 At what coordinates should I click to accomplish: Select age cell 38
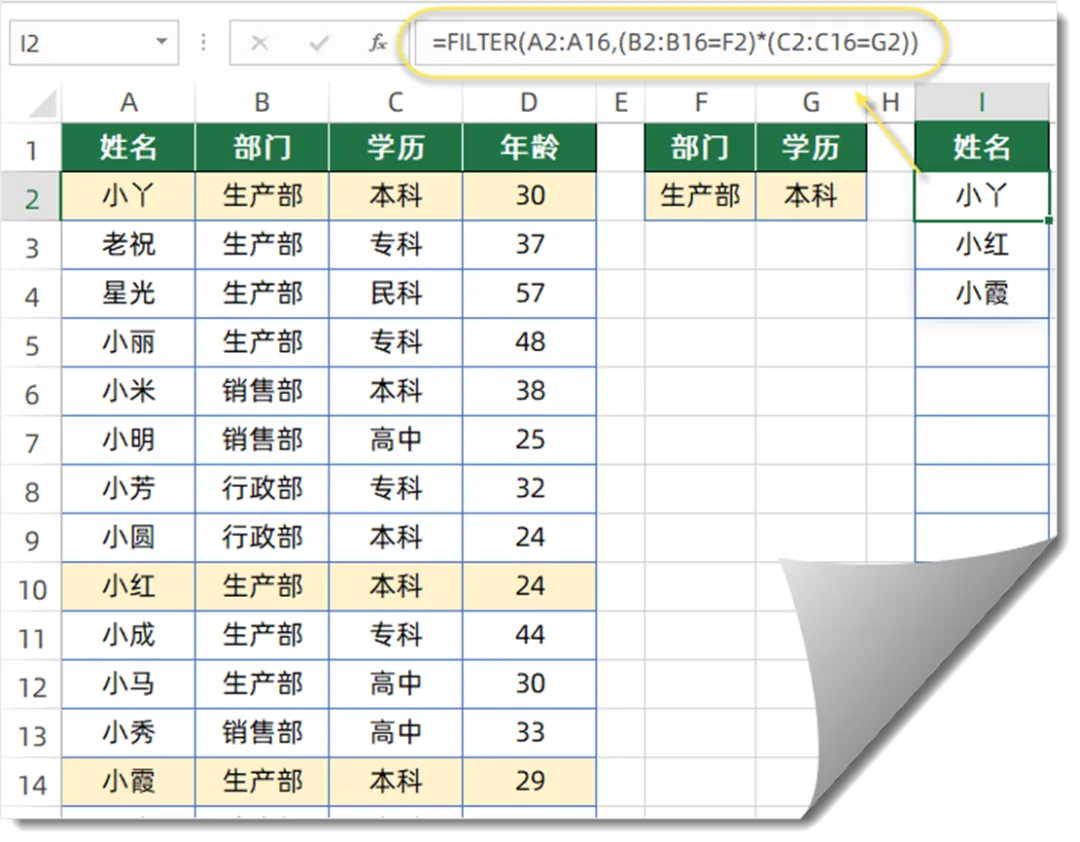pos(529,391)
